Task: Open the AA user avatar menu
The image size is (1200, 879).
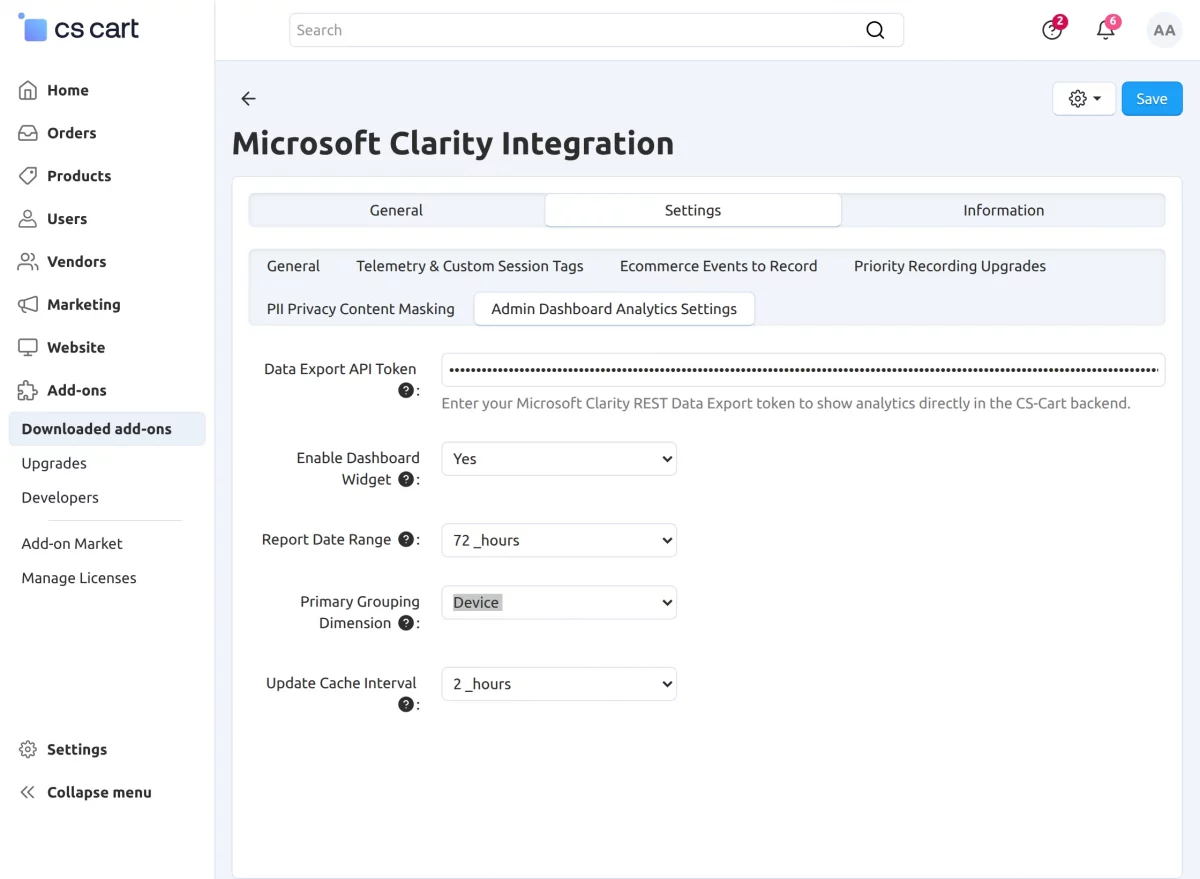Action: pos(1164,30)
